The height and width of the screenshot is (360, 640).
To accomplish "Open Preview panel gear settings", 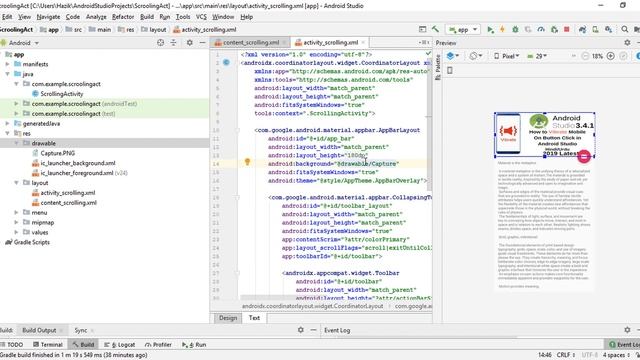I will pos(627,42).
